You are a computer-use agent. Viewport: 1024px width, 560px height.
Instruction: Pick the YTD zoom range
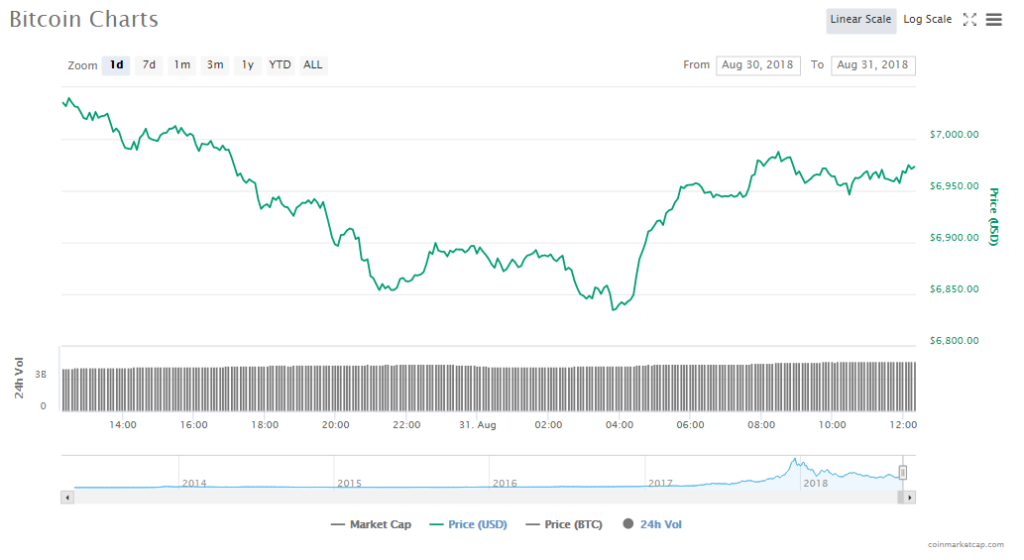[280, 65]
